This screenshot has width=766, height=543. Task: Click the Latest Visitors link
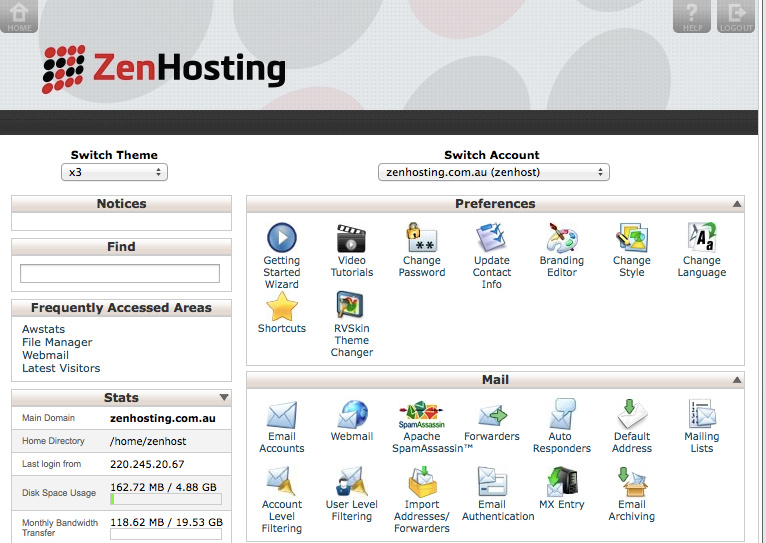[x=61, y=368]
